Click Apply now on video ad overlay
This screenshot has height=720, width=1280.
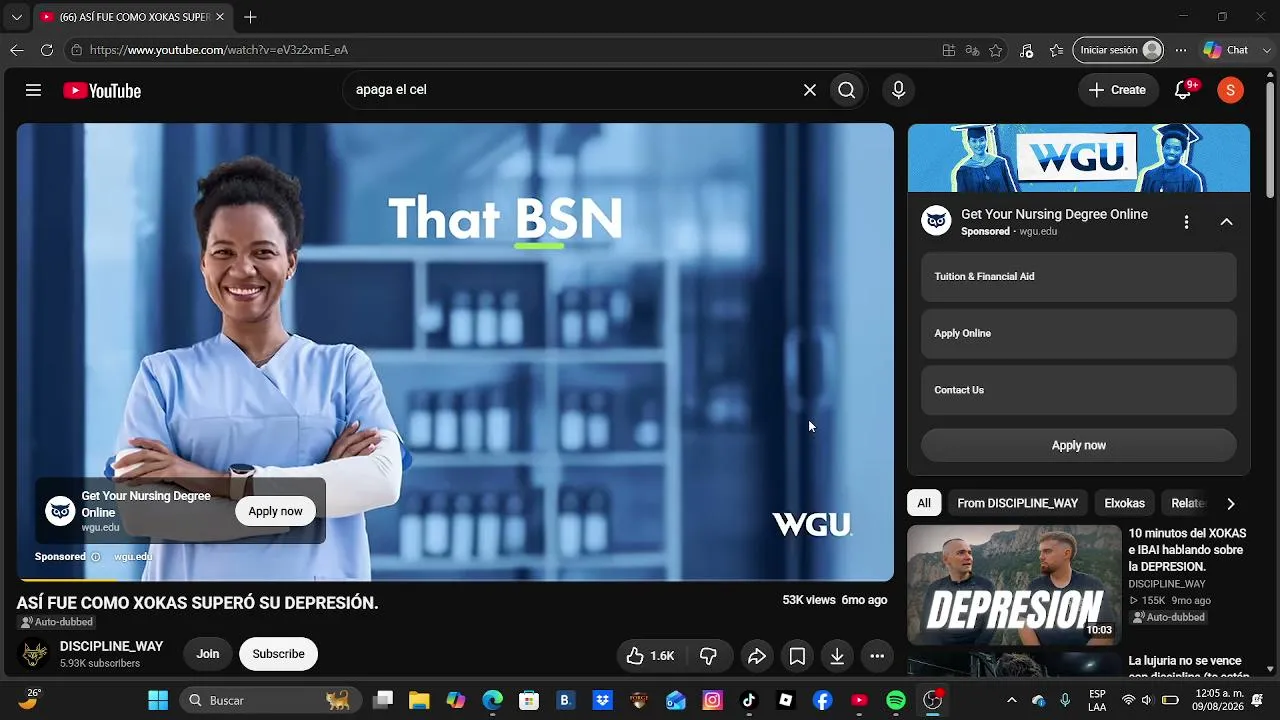(x=275, y=511)
